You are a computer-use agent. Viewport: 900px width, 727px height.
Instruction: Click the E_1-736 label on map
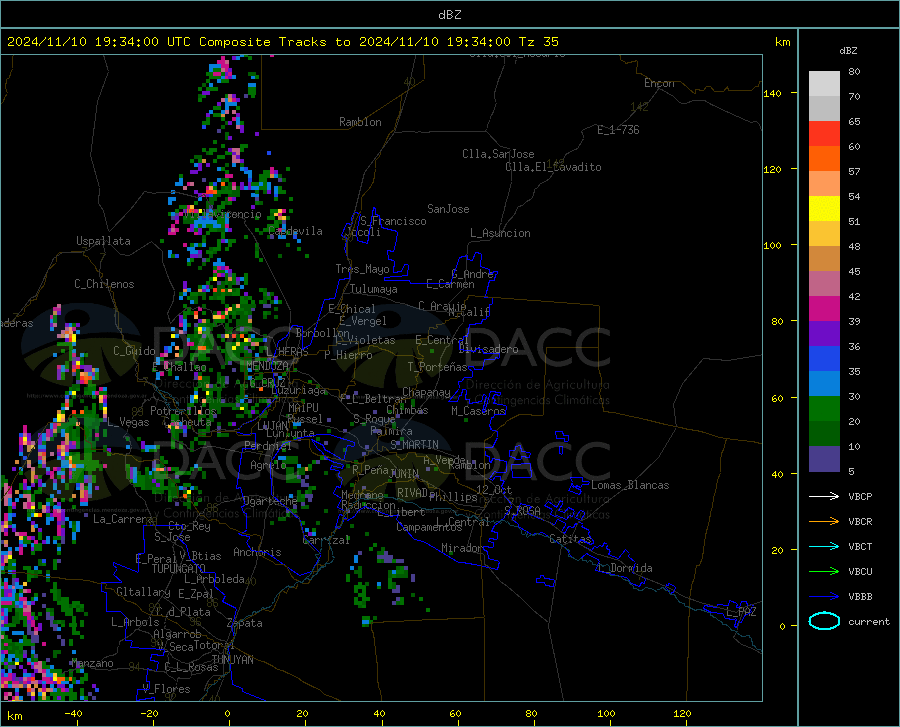[x=618, y=130]
